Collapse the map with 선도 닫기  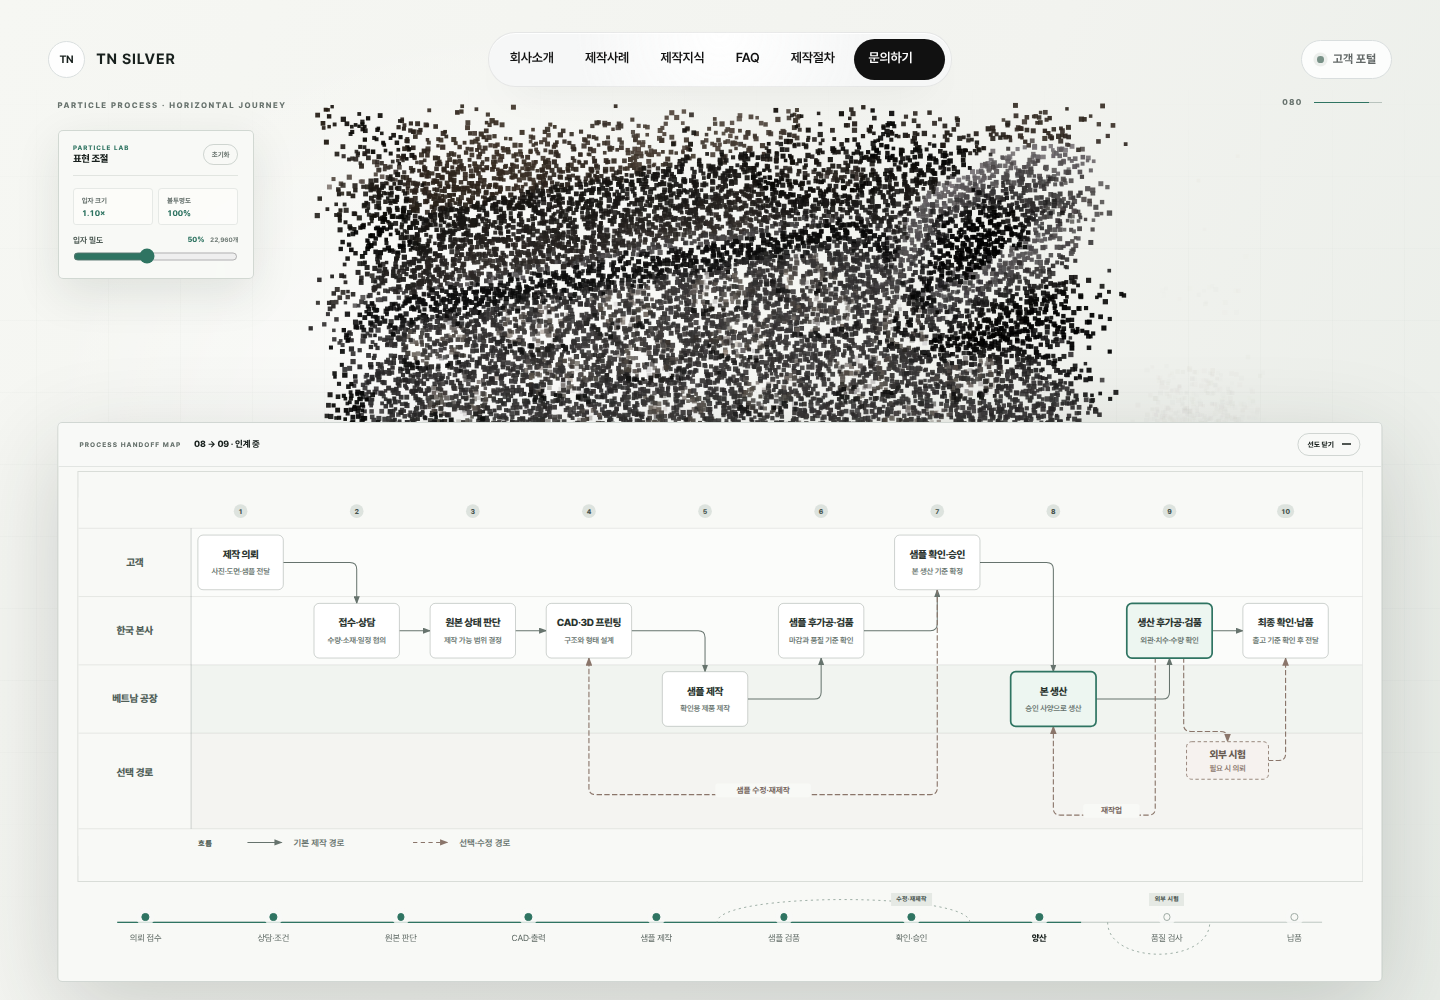click(x=1328, y=444)
